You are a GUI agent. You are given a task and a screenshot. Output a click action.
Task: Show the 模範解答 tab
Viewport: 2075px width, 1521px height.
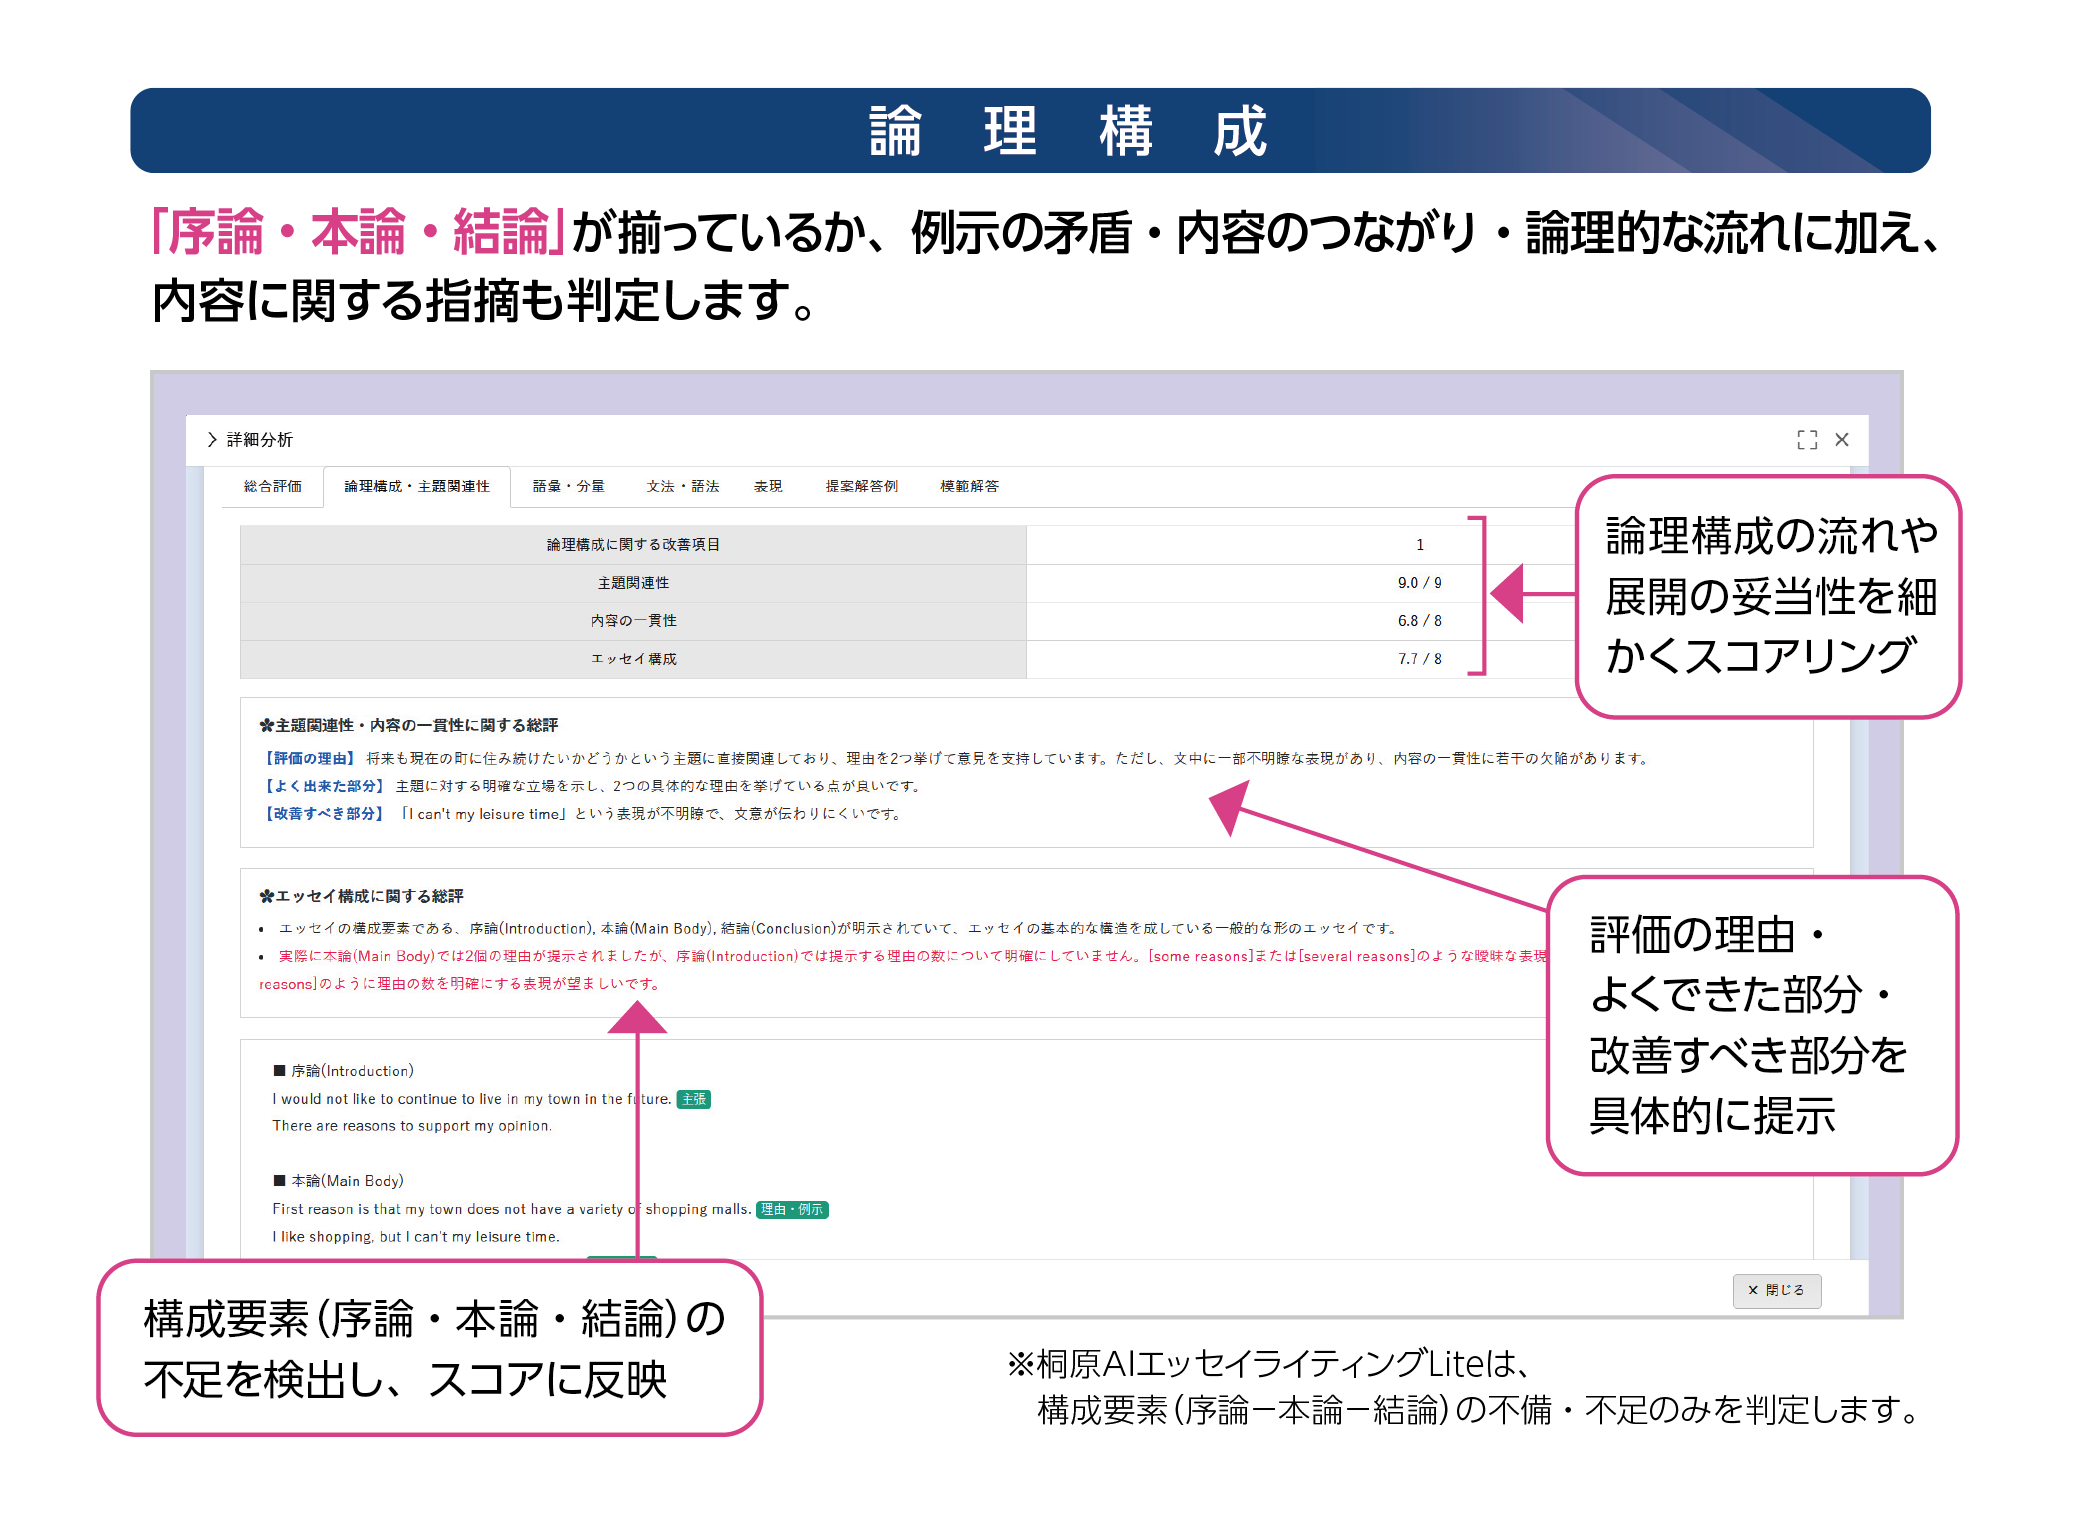(969, 487)
